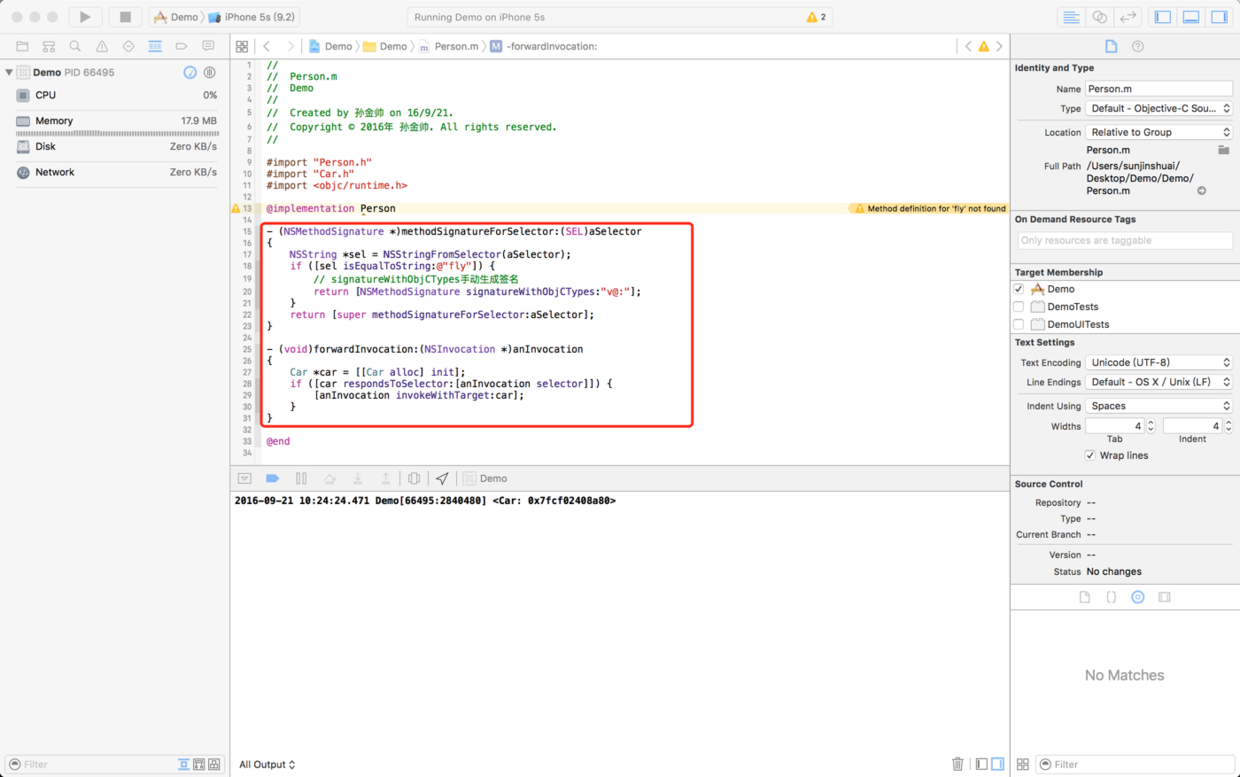The image size is (1240, 777).
Task: Show the Project navigator folder icon
Action: tap(22, 46)
